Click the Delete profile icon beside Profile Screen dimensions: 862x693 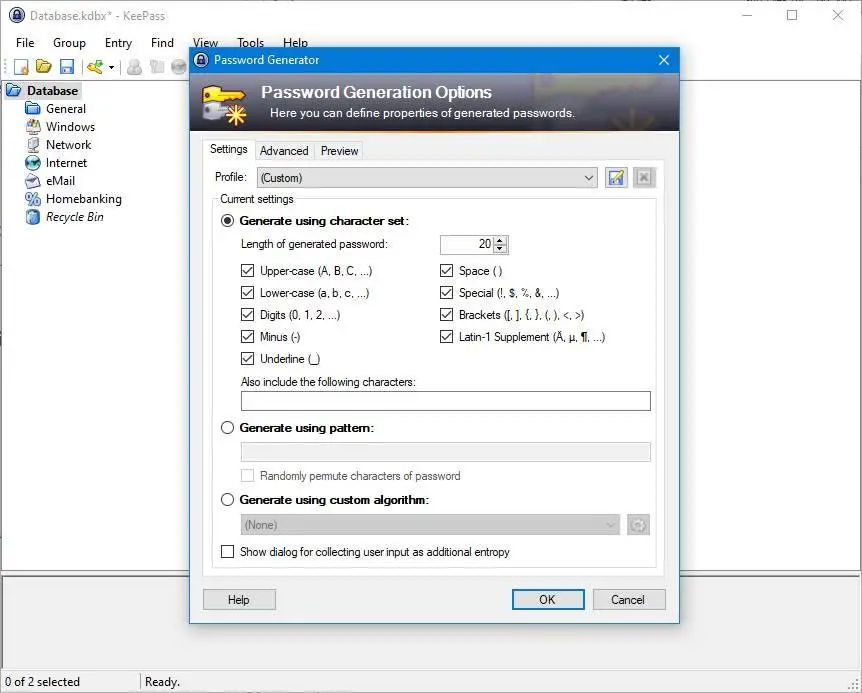click(644, 178)
